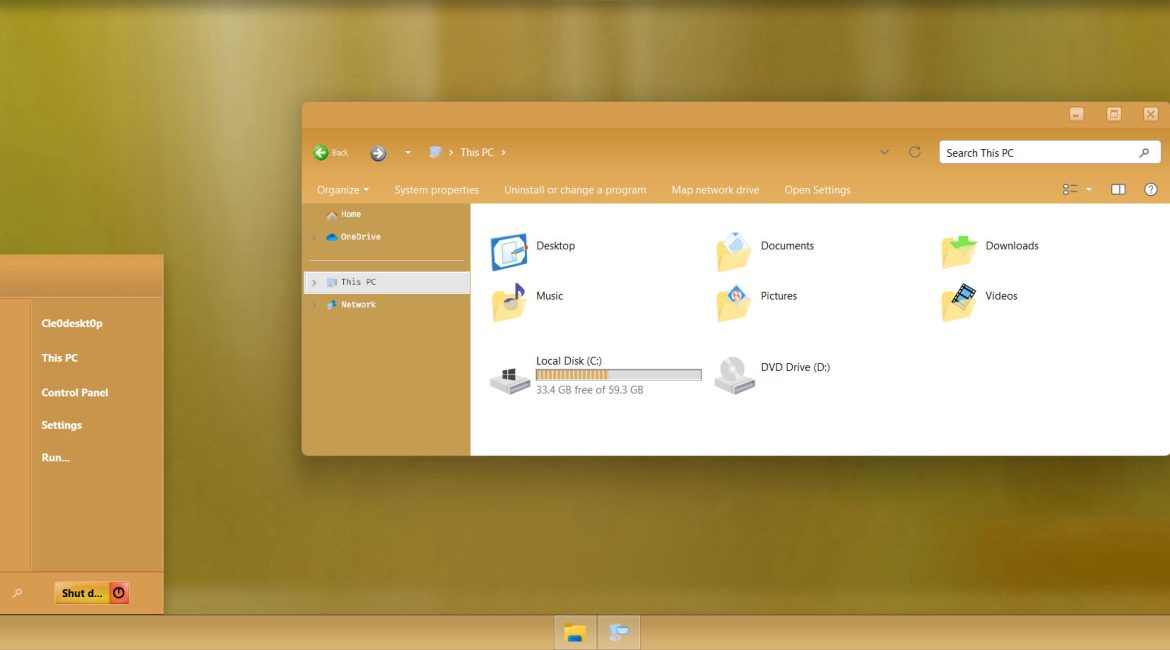Click the Refresh icon in address bar
The width and height of the screenshot is (1170, 650).
[x=914, y=152]
